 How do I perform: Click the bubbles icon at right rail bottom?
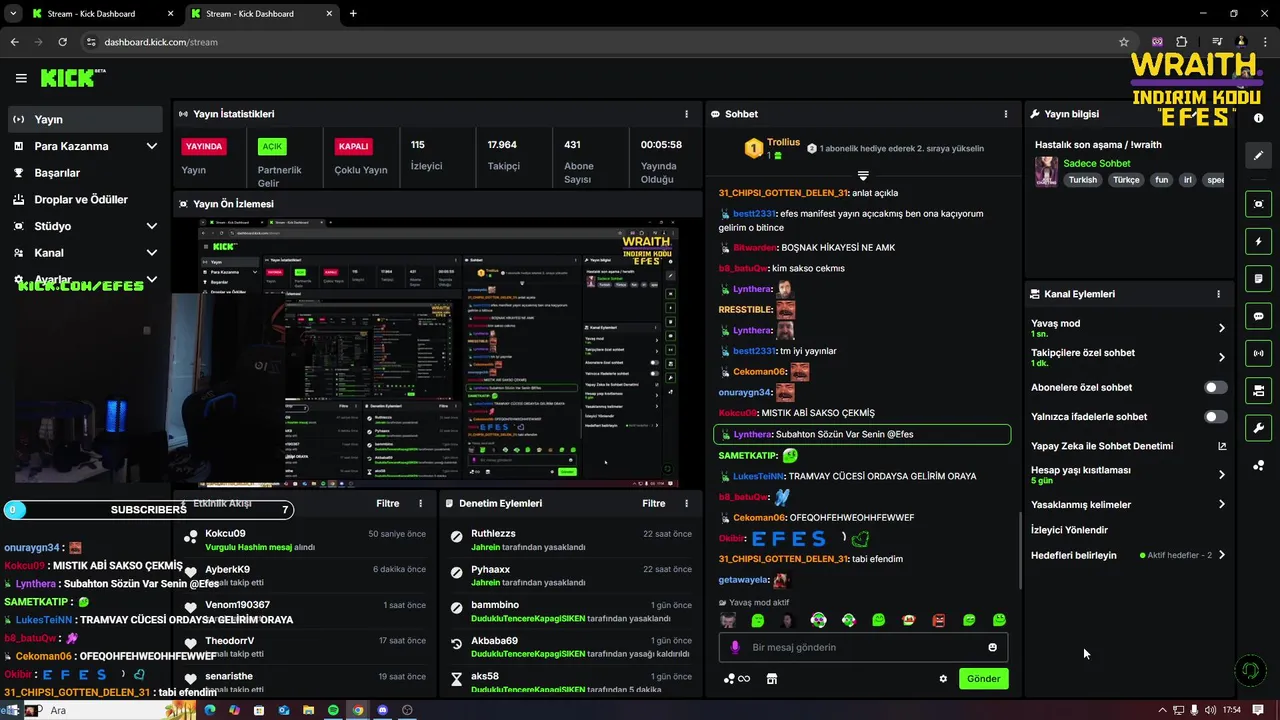[x=1258, y=466]
